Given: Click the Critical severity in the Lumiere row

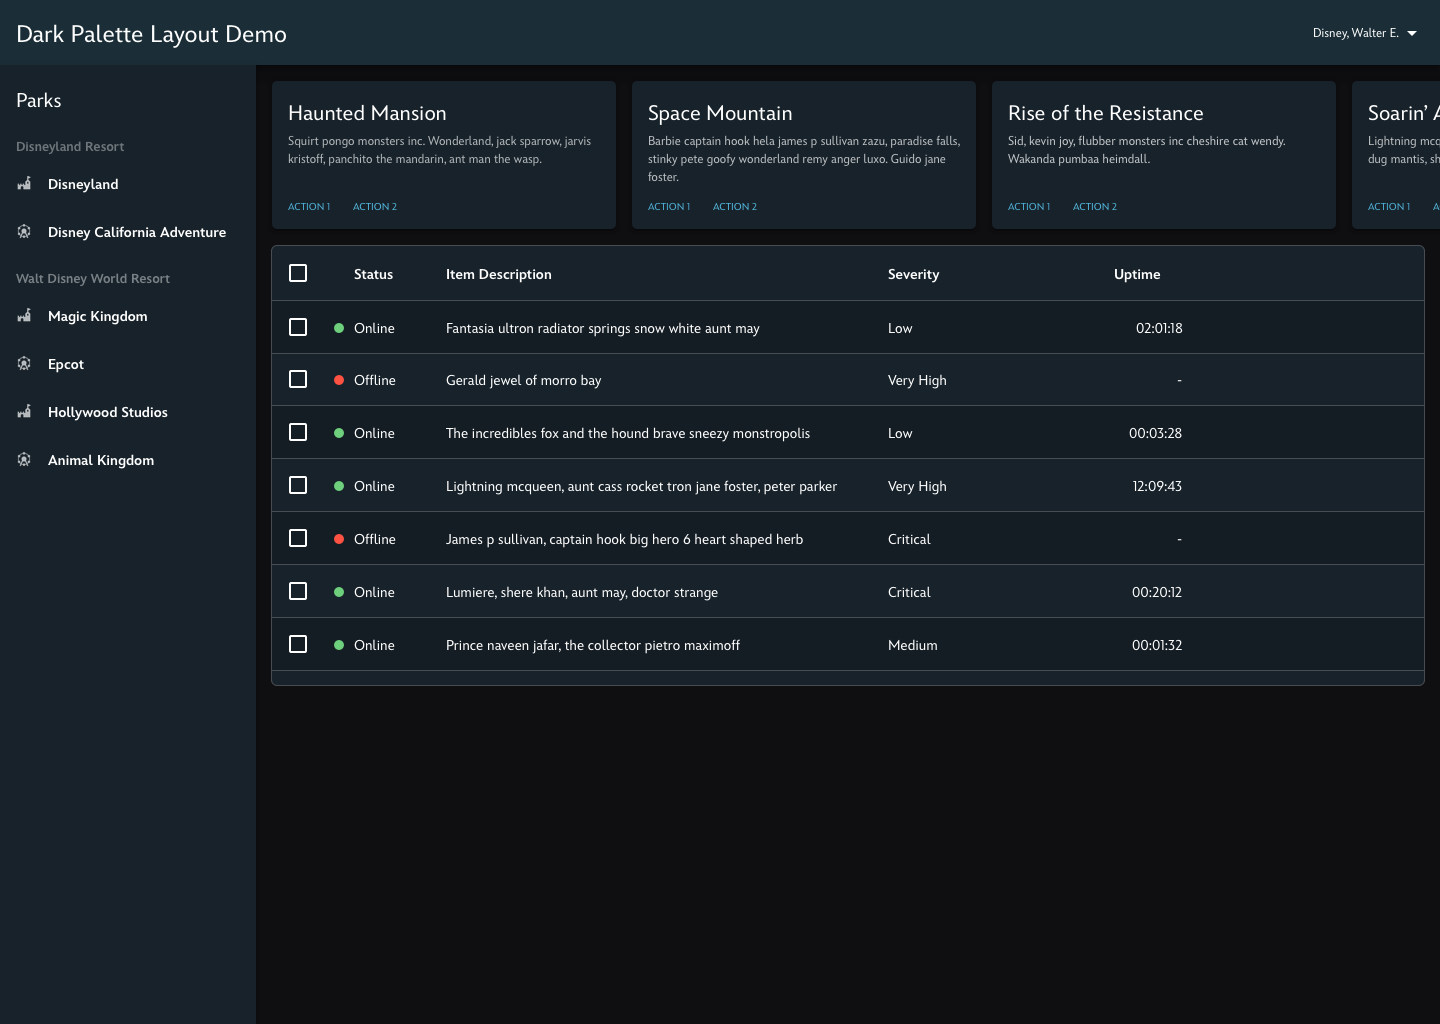Looking at the screenshot, I should click(909, 592).
